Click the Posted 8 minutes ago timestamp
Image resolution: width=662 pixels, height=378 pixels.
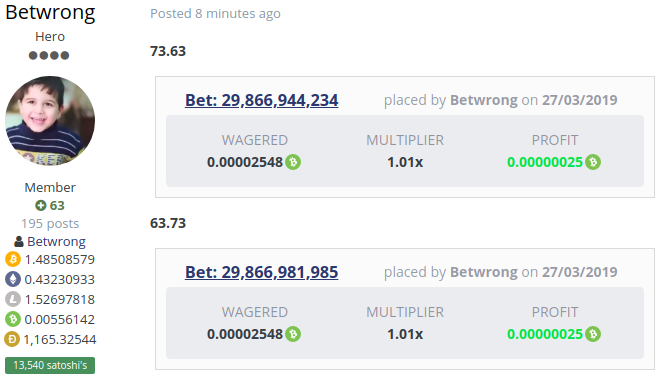tap(215, 14)
